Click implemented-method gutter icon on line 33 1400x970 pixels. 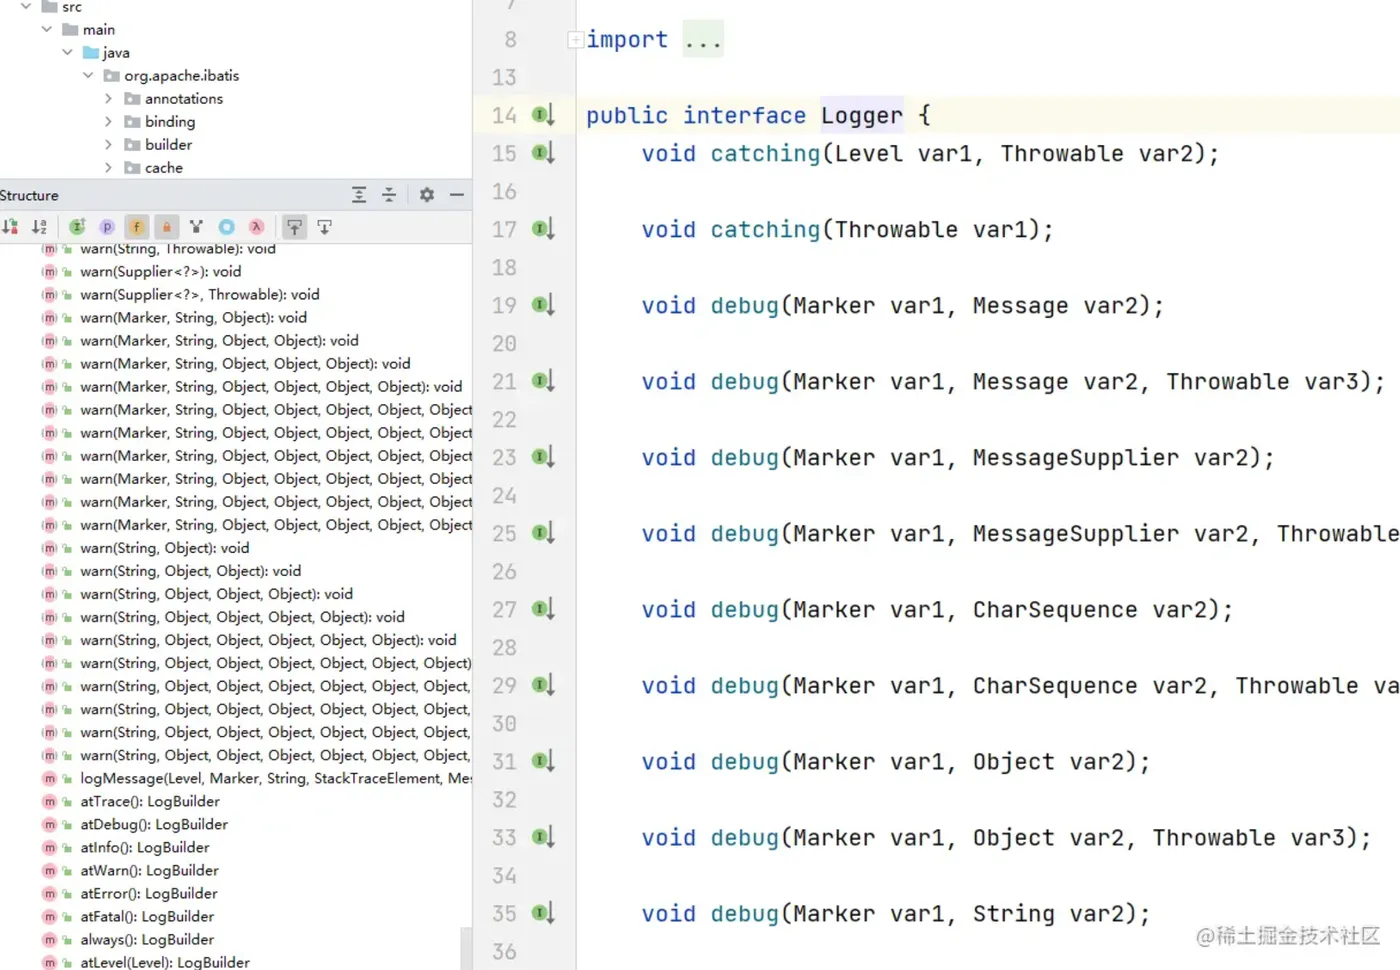click(543, 837)
